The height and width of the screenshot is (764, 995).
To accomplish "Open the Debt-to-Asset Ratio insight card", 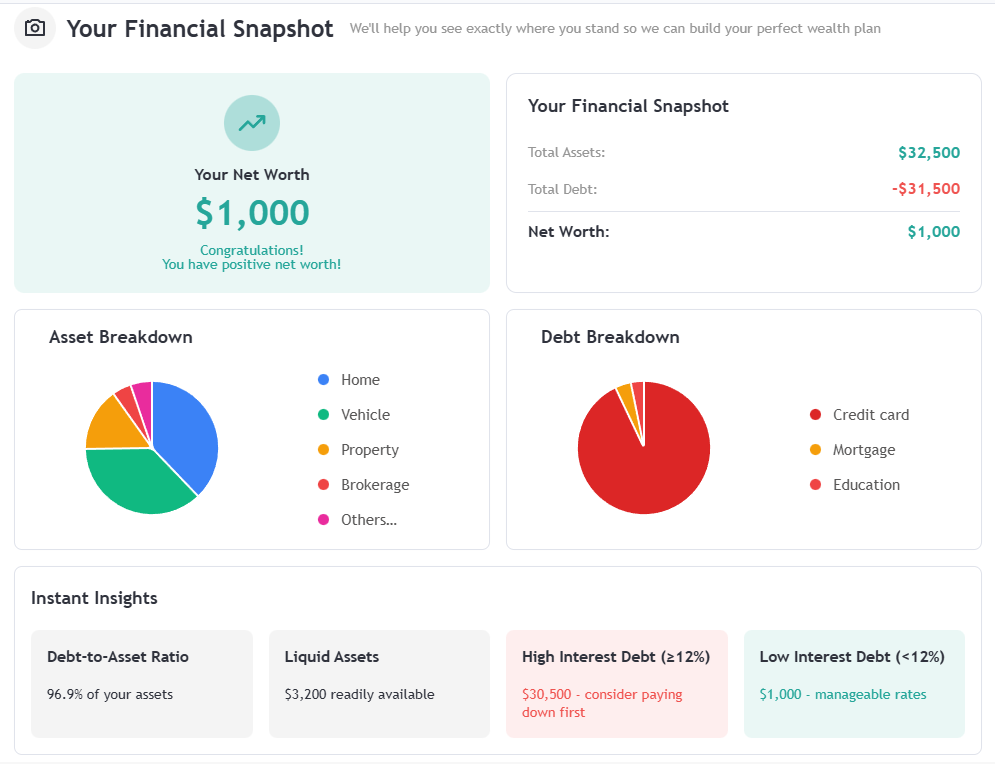I will point(141,684).
